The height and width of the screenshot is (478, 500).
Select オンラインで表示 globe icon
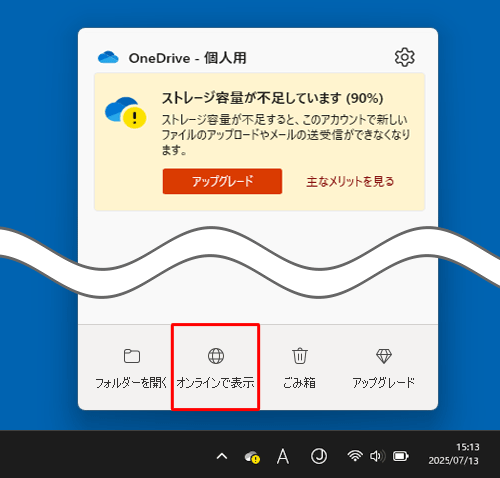[216, 356]
